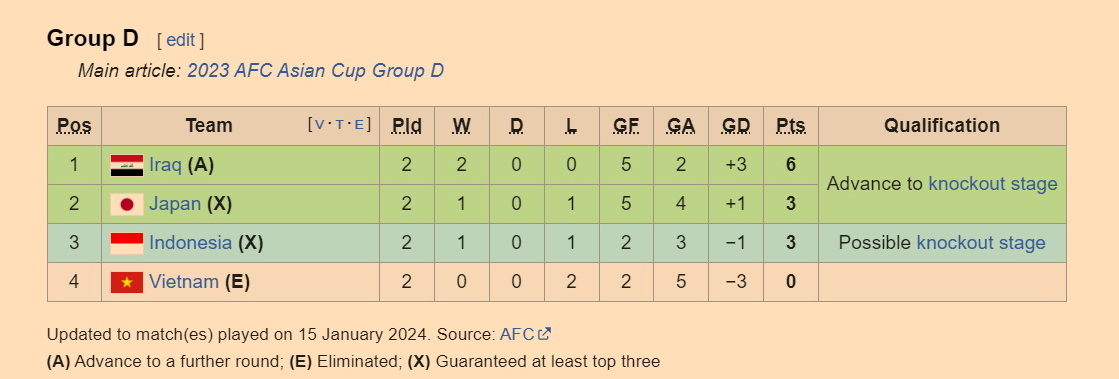Screen dimensions: 1119x379
Task: Open the Japan team link
Action: pos(175,204)
